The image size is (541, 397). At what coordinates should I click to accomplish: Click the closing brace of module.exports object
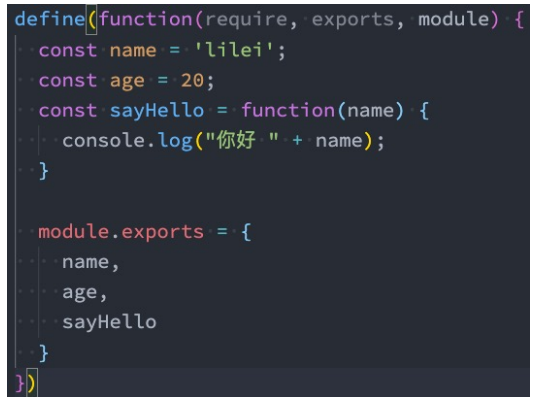point(44,353)
